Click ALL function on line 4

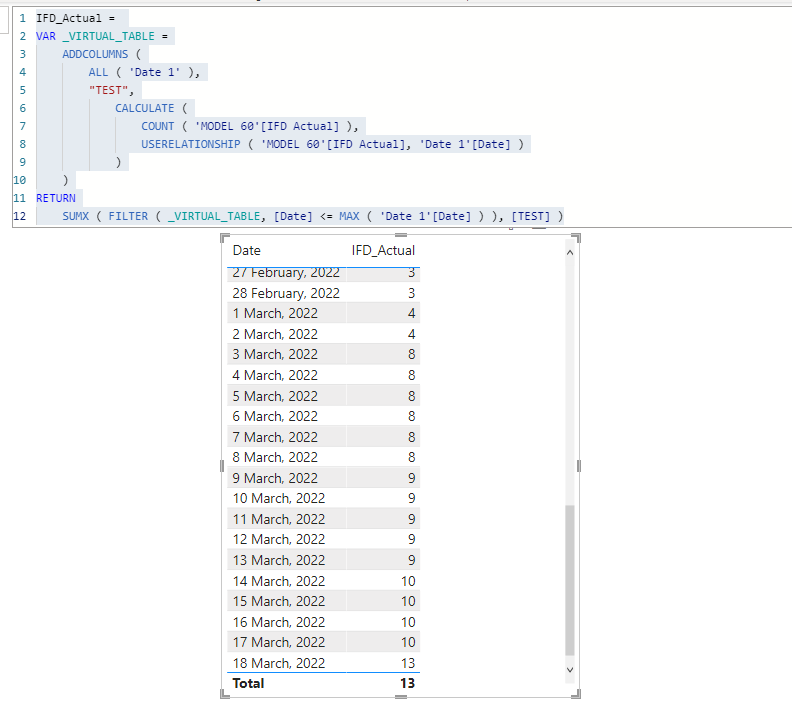click(98, 72)
